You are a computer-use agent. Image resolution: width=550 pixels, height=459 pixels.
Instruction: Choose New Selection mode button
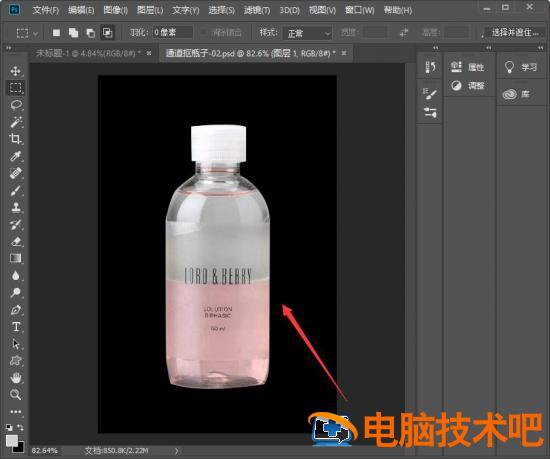(x=56, y=33)
